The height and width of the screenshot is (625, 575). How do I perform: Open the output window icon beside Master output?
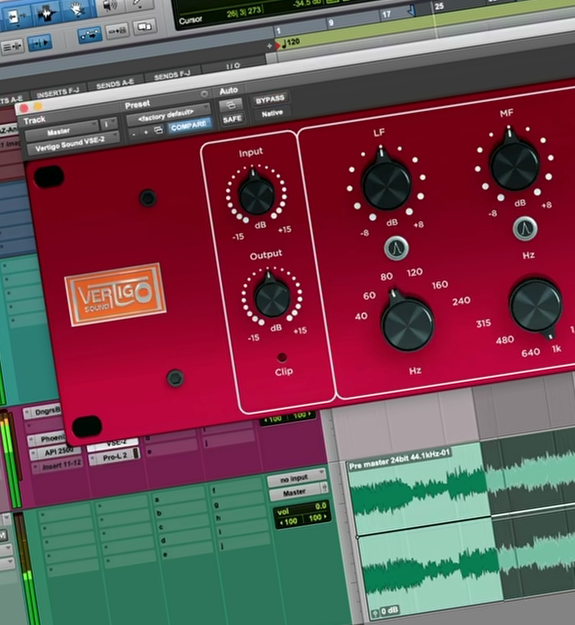point(324,487)
